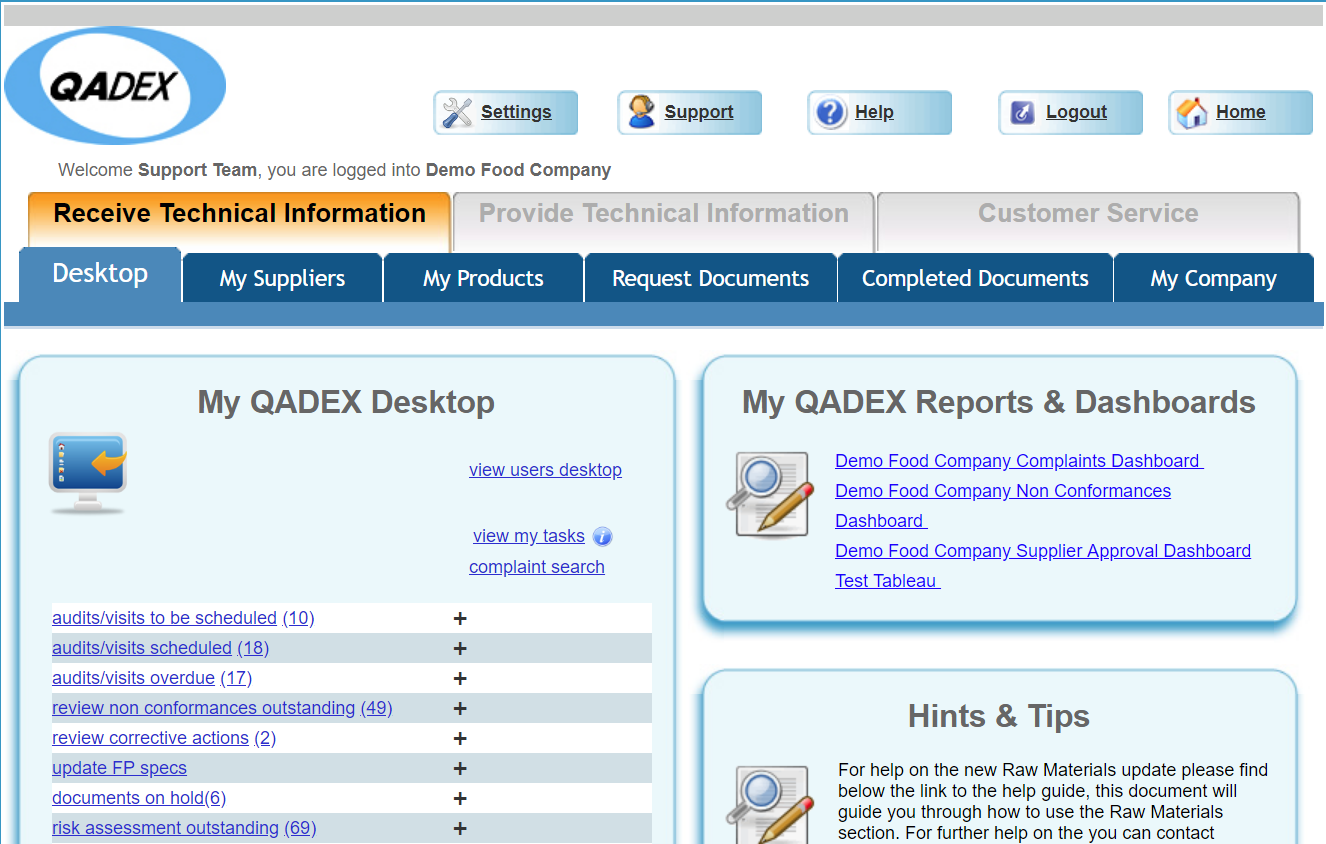The image size is (1326, 844).
Task: Open the Settings link
Action: (516, 112)
